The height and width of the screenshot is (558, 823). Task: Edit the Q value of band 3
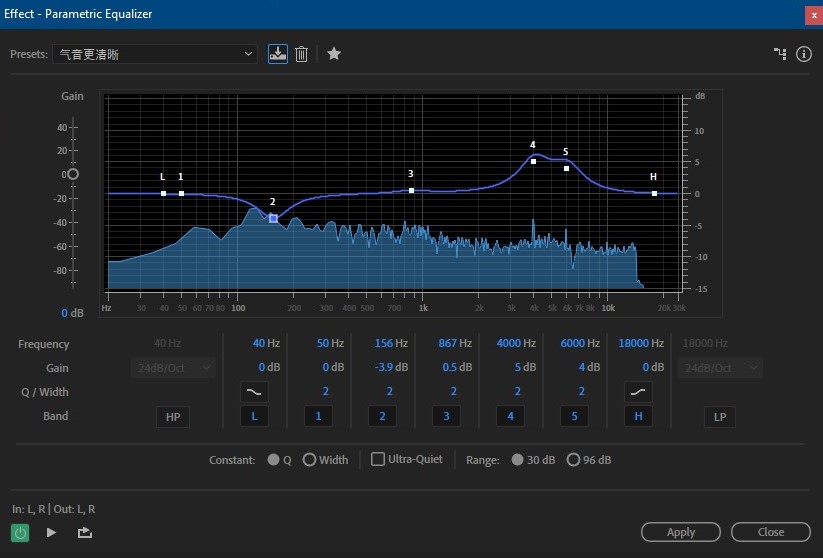point(453,392)
